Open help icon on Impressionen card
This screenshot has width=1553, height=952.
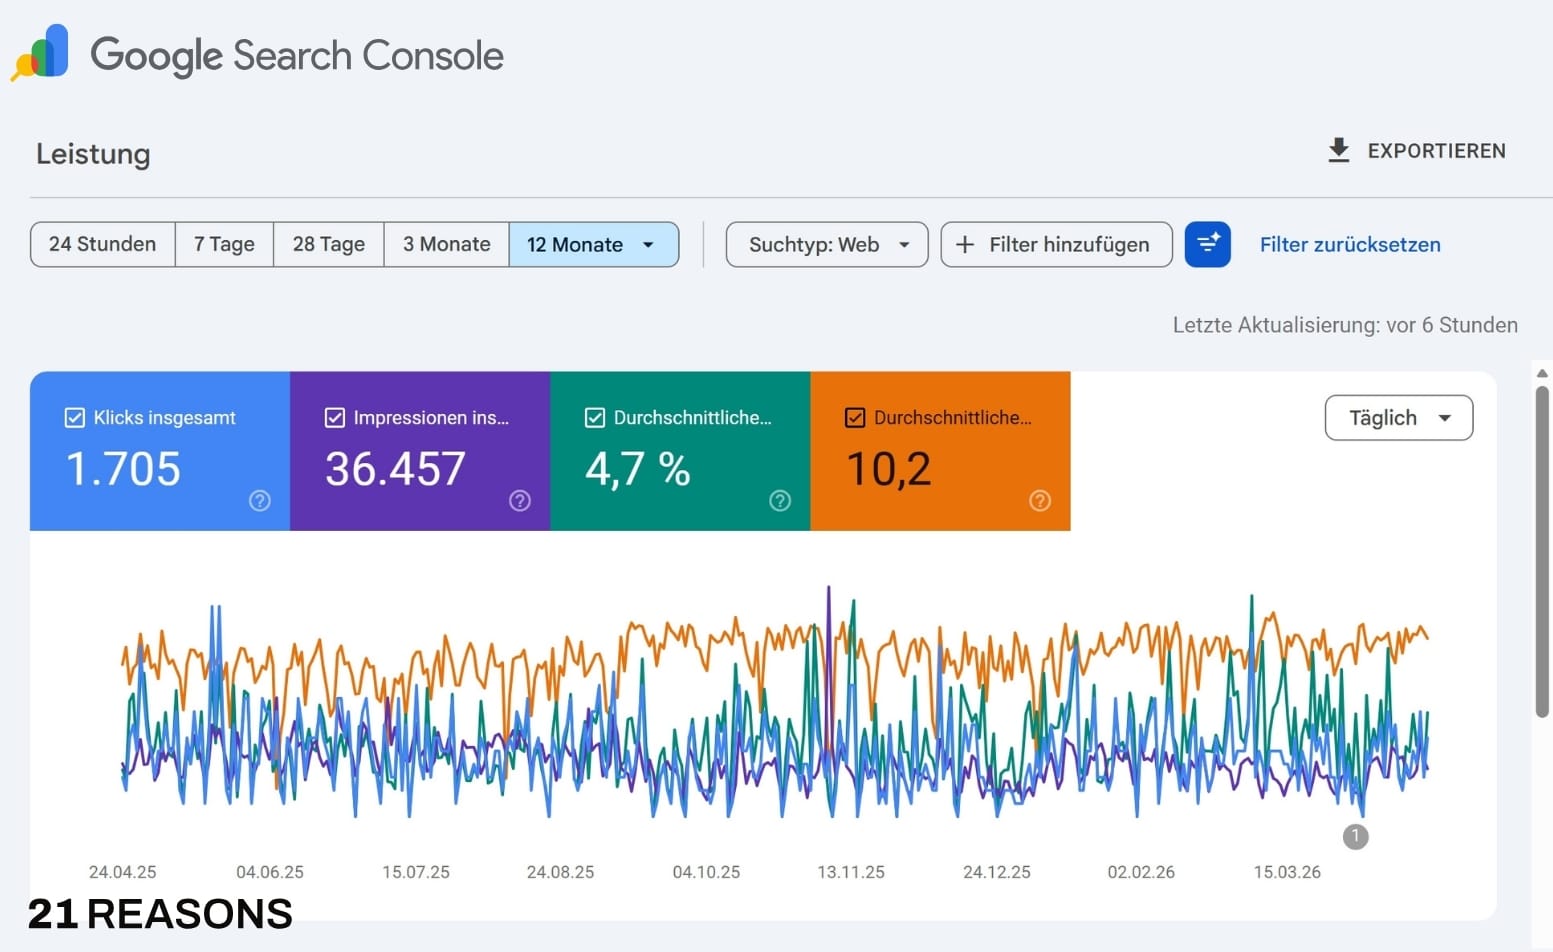[520, 500]
